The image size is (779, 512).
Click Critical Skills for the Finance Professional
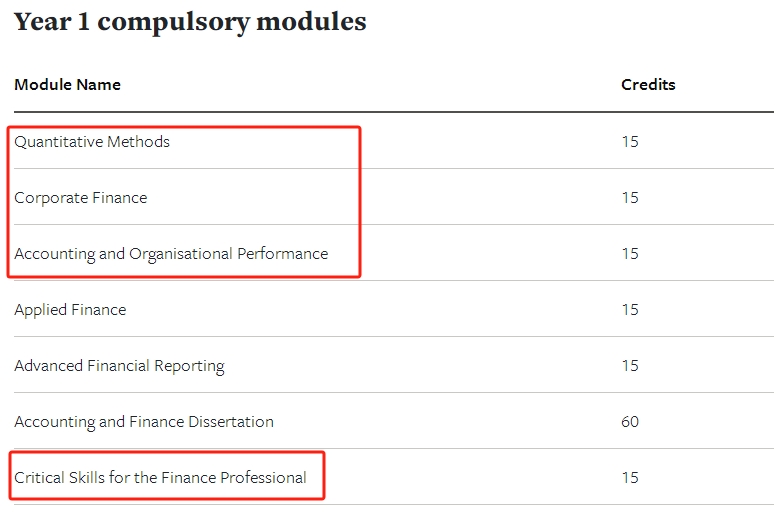click(x=160, y=478)
